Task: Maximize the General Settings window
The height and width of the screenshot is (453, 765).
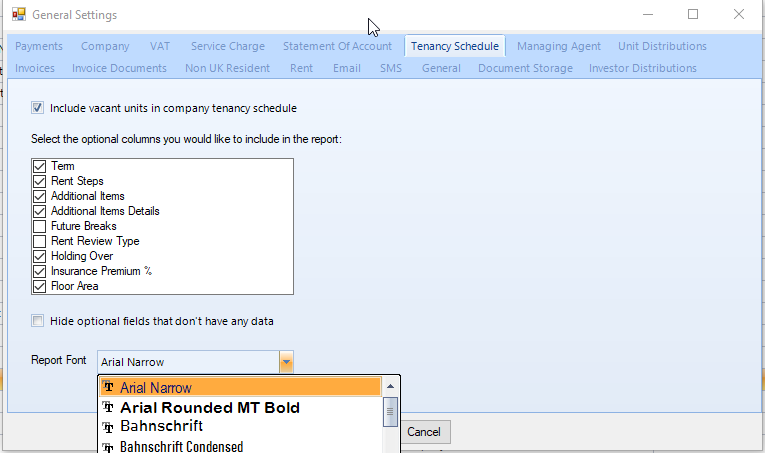Action: click(x=693, y=14)
